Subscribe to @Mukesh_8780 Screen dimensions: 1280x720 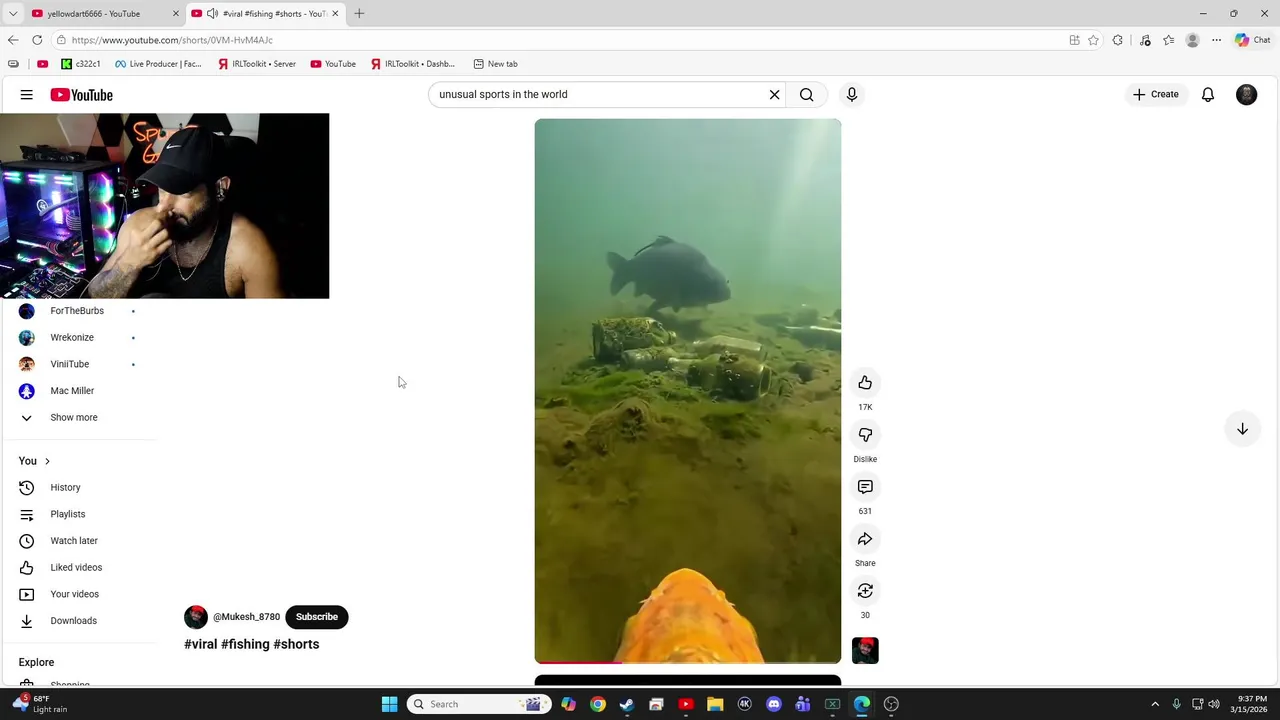pyautogui.click(x=317, y=617)
